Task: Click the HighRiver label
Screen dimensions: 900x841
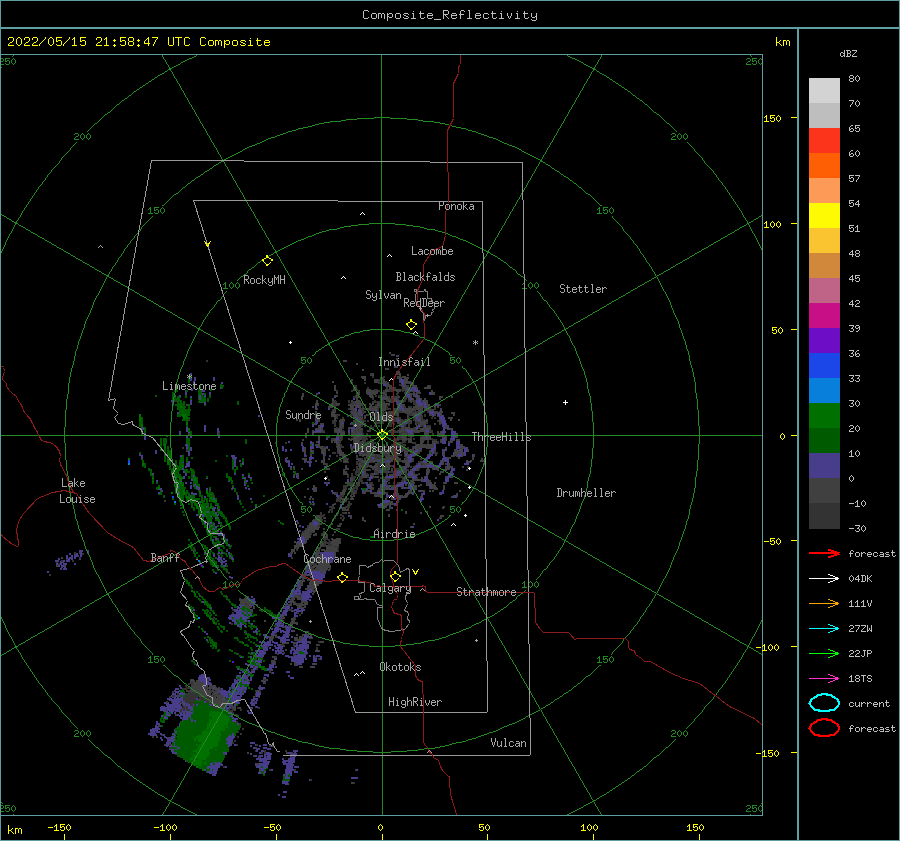Action: click(x=415, y=702)
